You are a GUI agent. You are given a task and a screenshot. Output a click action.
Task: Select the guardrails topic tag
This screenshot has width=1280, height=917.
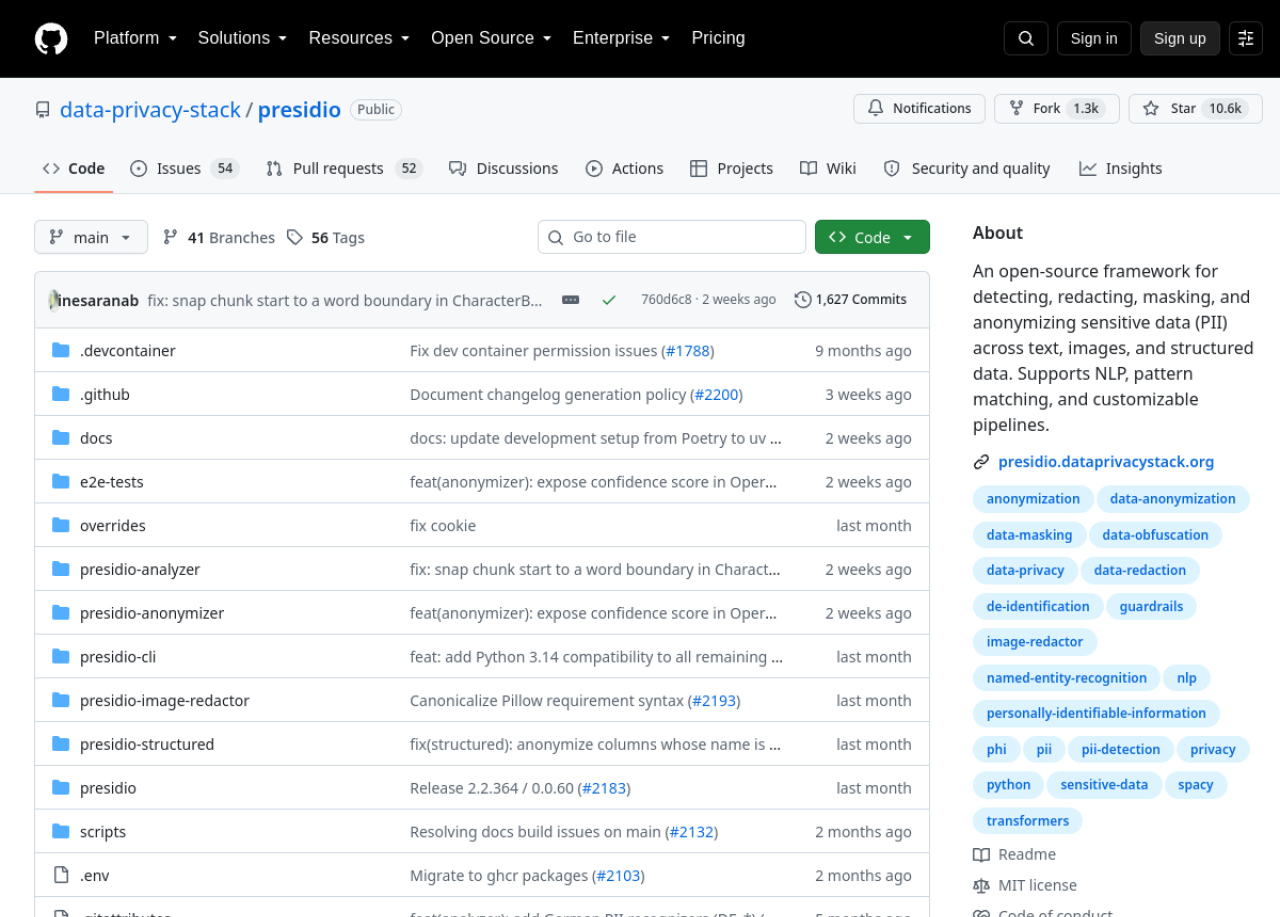1151,606
